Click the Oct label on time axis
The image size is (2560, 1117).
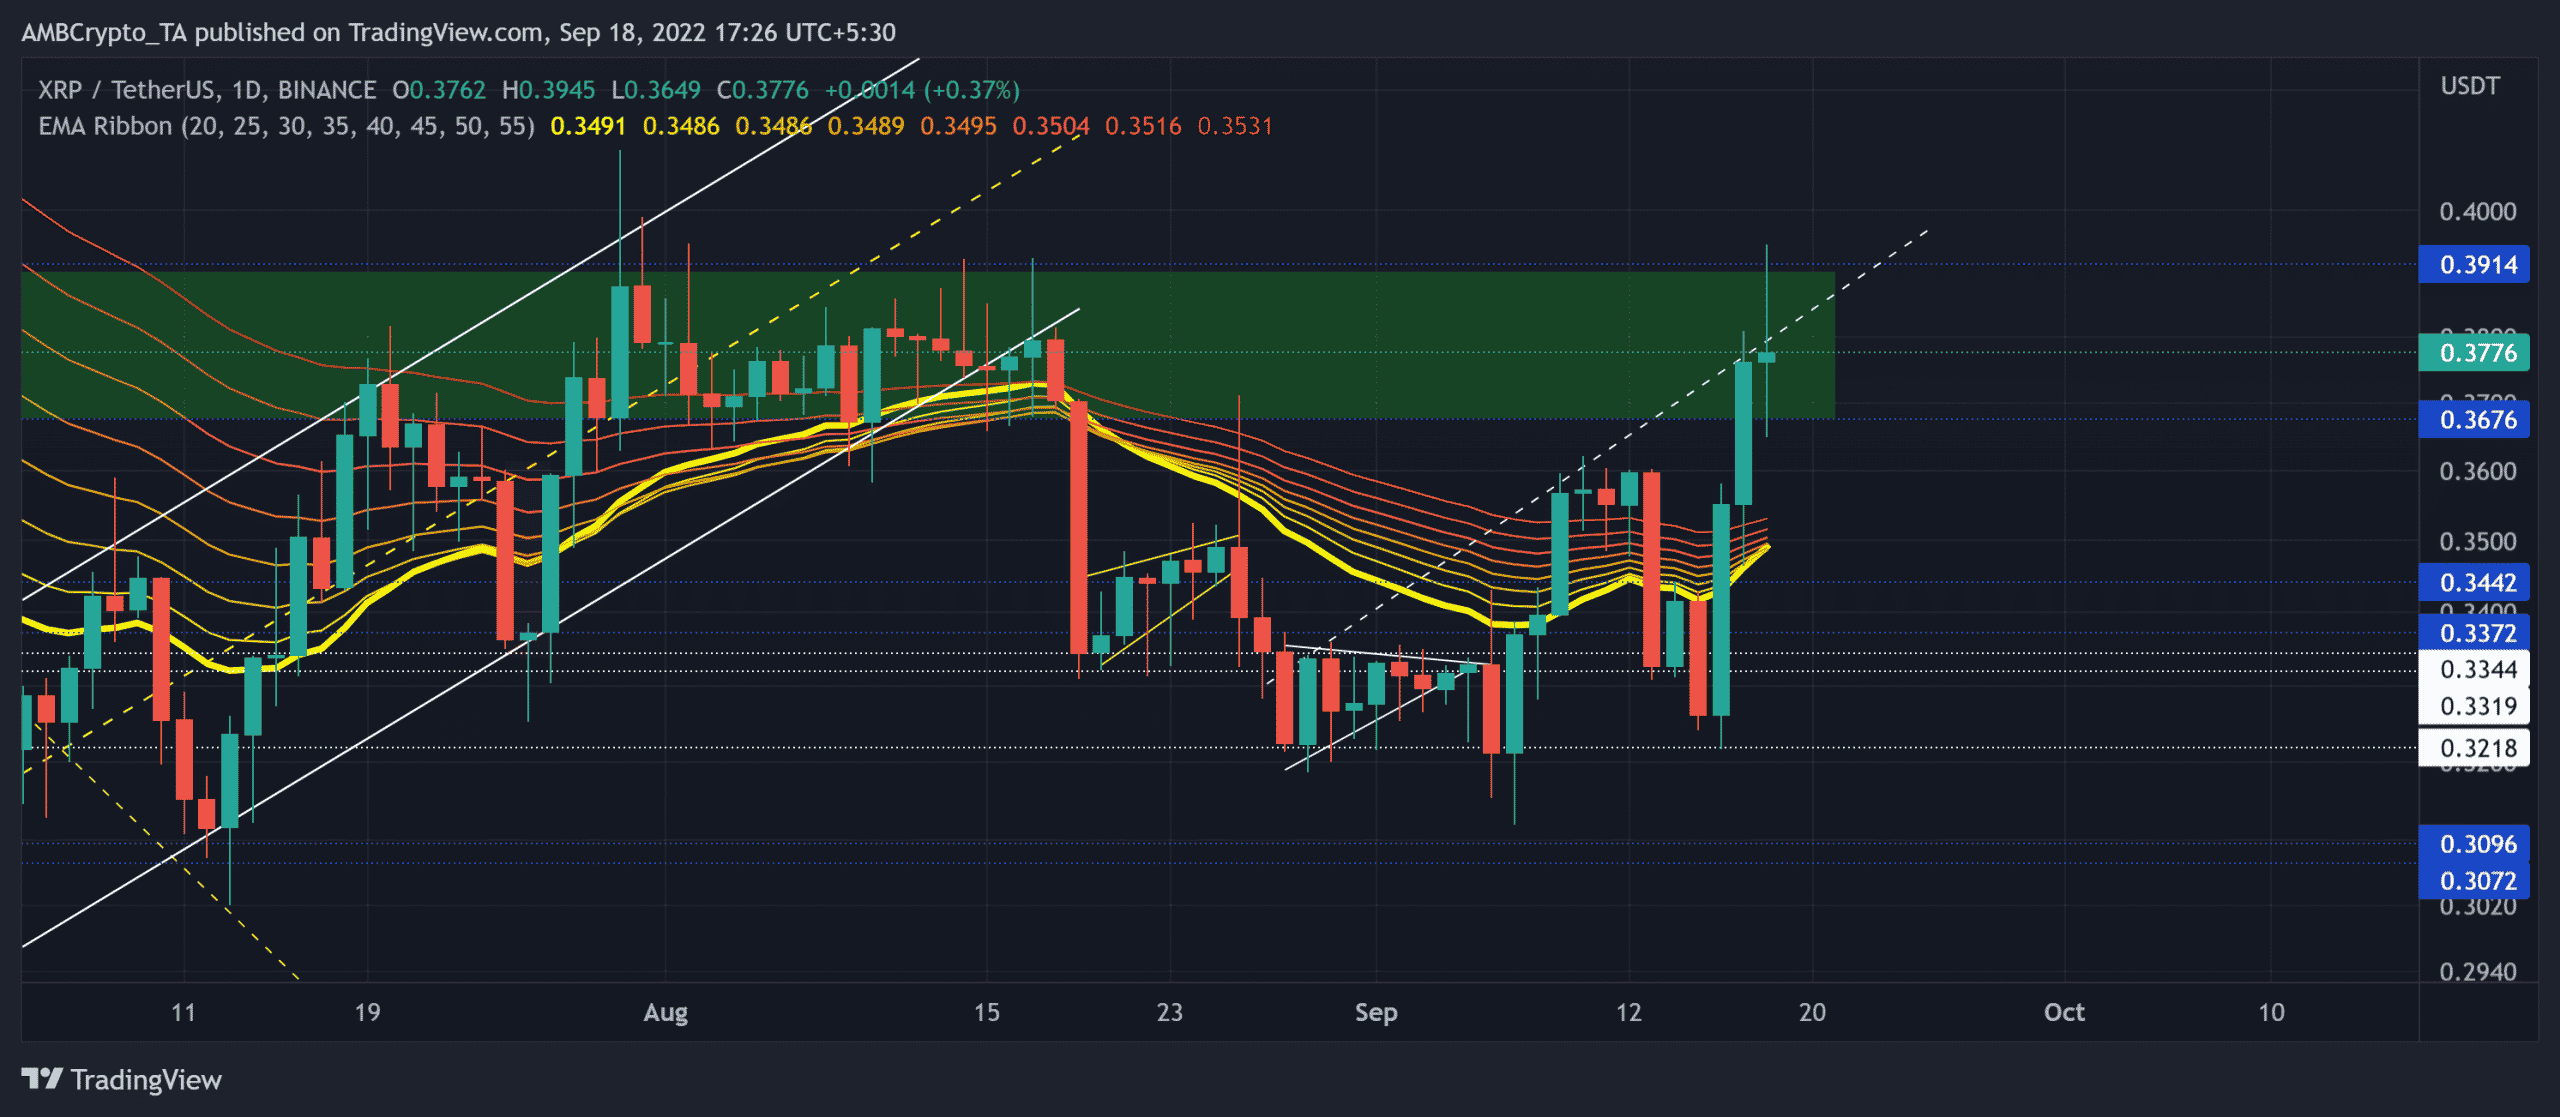click(2064, 1012)
